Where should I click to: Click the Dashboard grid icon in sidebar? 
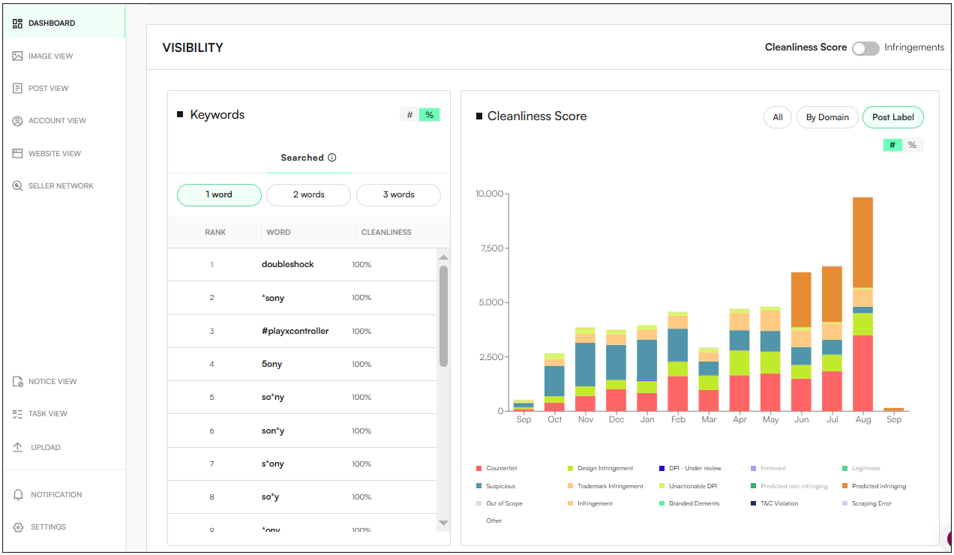[x=18, y=23]
